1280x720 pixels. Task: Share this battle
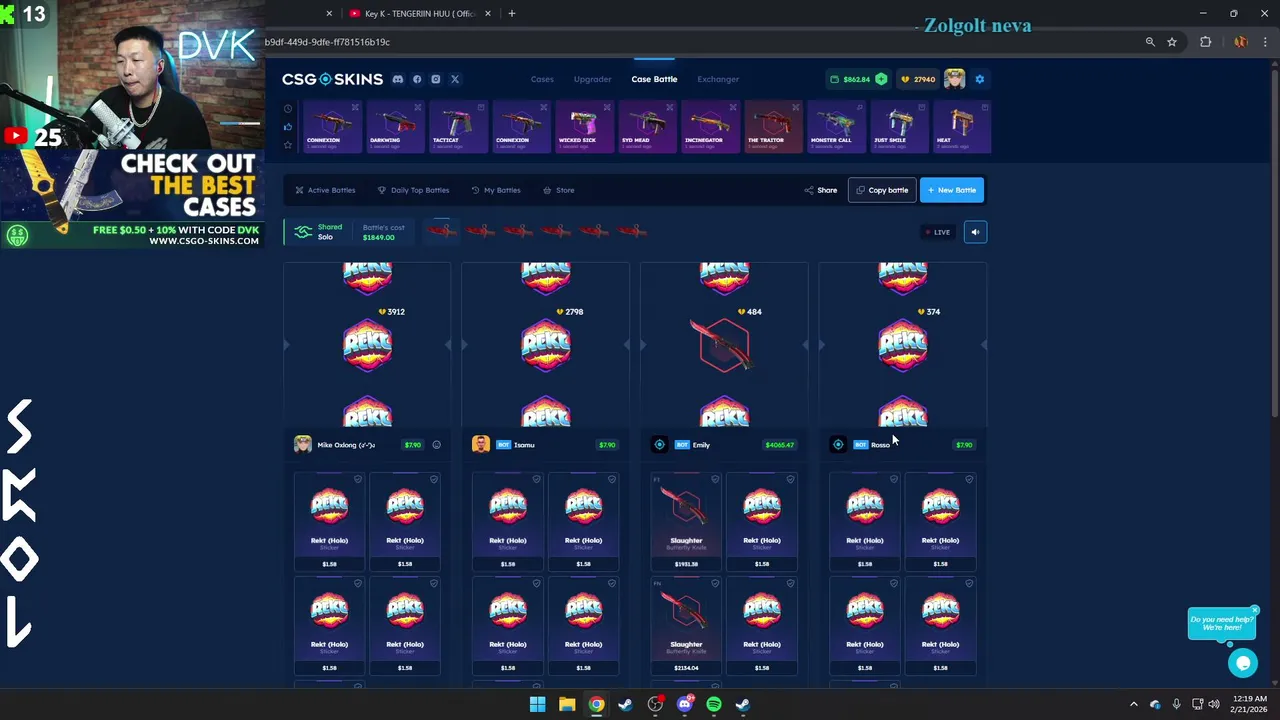(821, 190)
